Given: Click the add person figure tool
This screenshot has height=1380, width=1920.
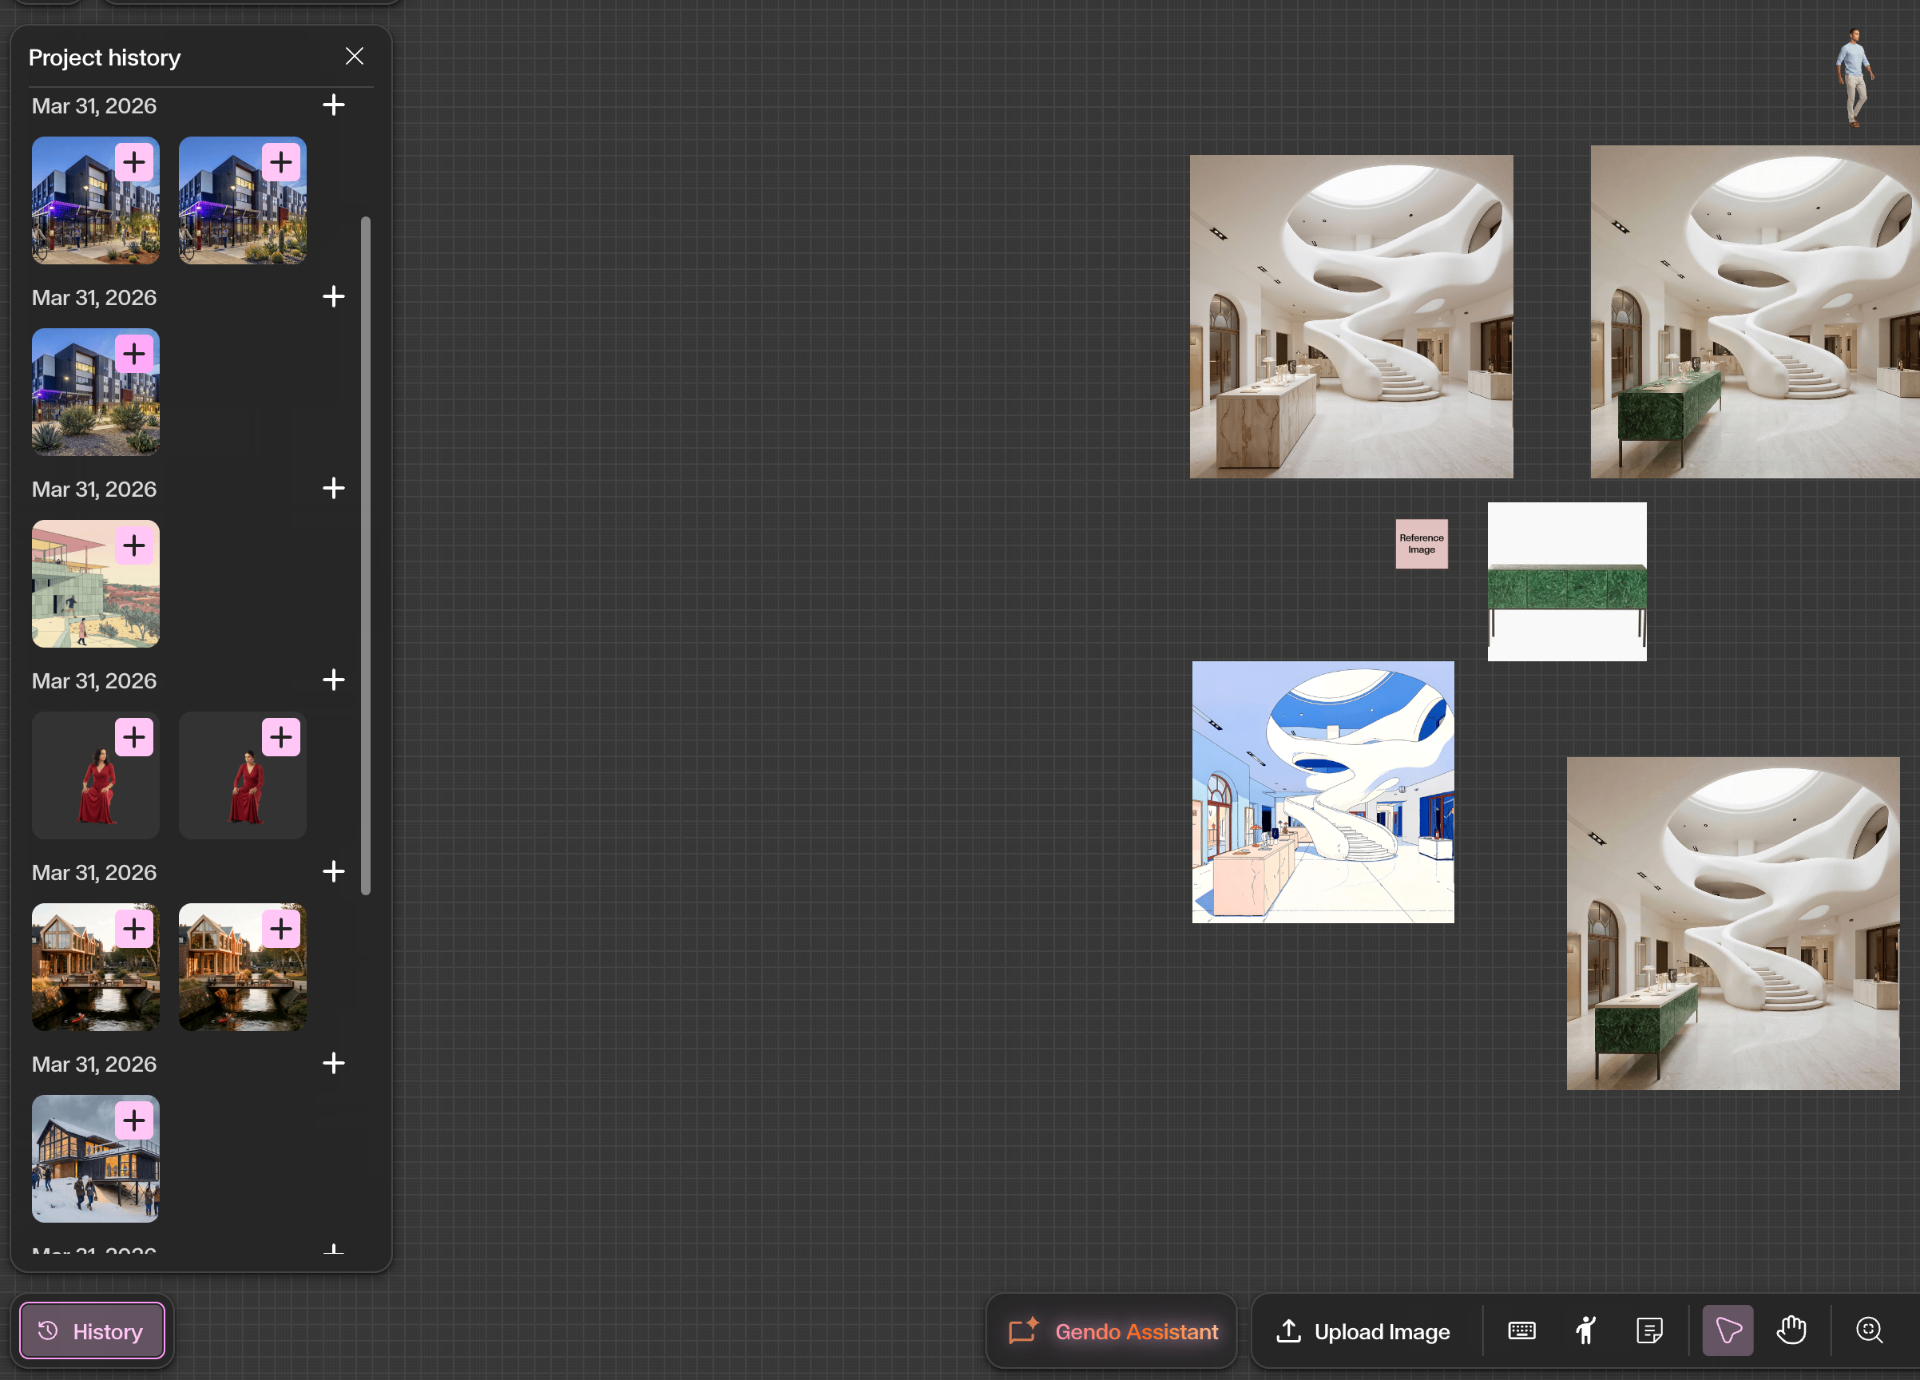Looking at the screenshot, I should 1585,1330.
